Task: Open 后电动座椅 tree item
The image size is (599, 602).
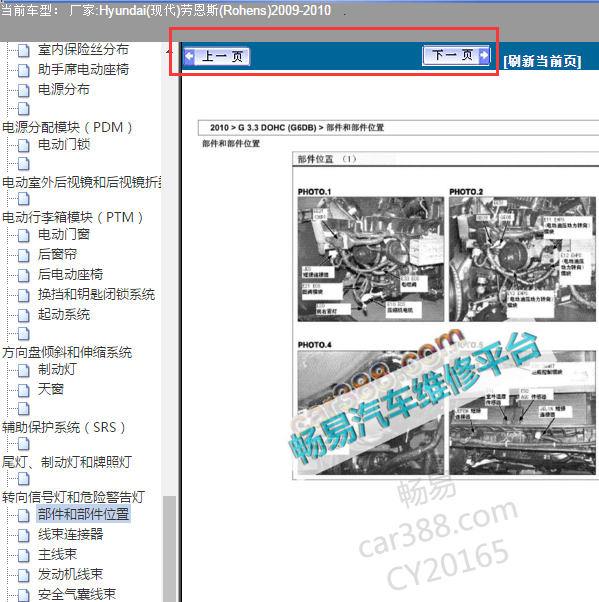Action: pos(70,274)
